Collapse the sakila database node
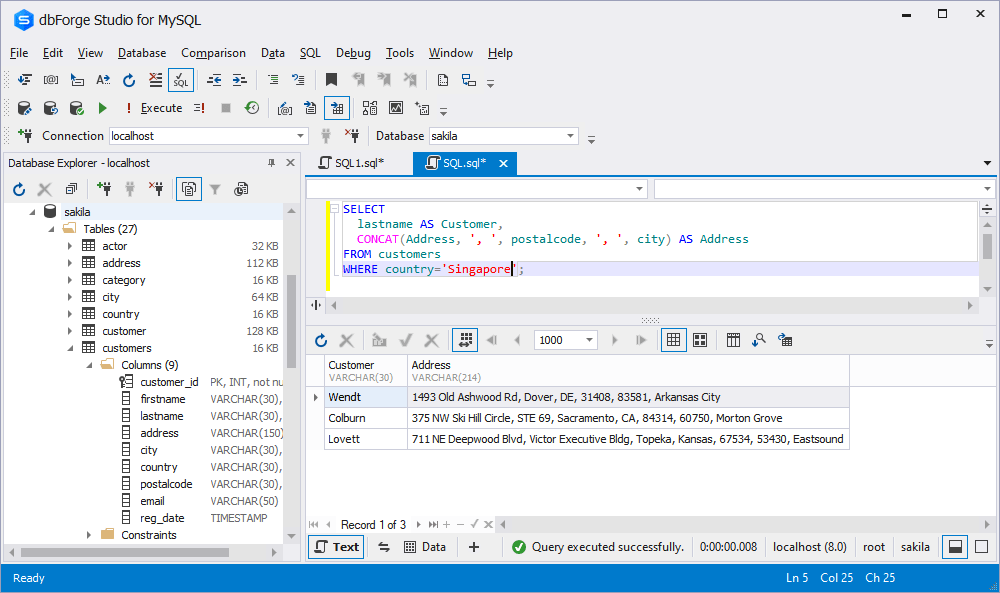The width and height of the screenshot is (1000, 593). click(32, 212)
